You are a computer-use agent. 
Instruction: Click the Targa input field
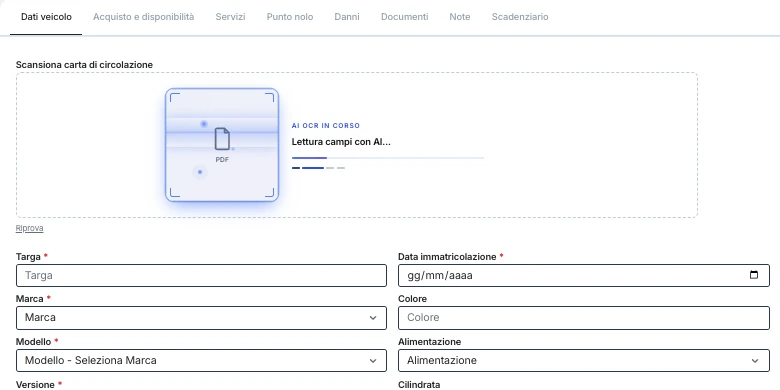point(201,276)
